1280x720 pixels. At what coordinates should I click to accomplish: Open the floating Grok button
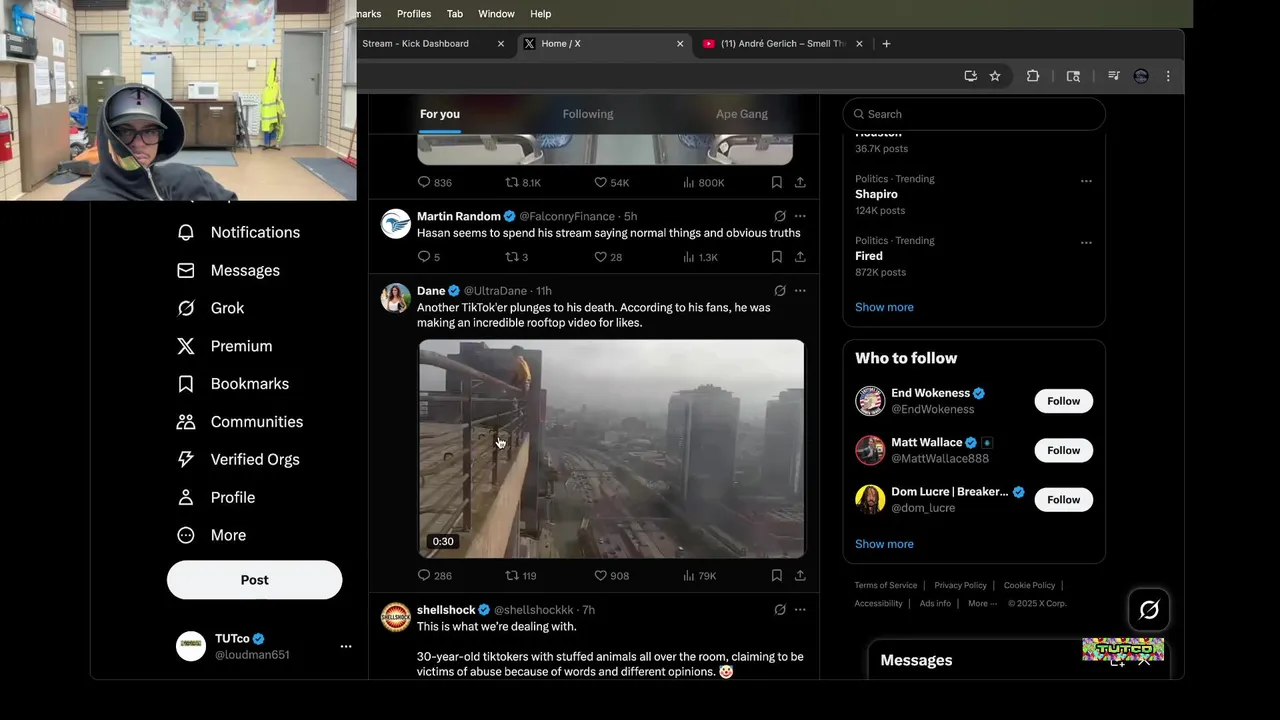point(1149,610)
